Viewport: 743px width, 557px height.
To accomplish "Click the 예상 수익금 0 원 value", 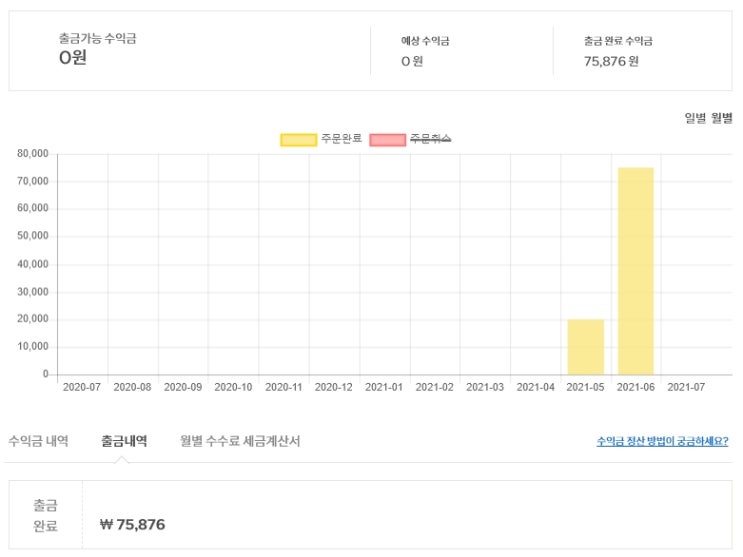I will click(412, 61).
